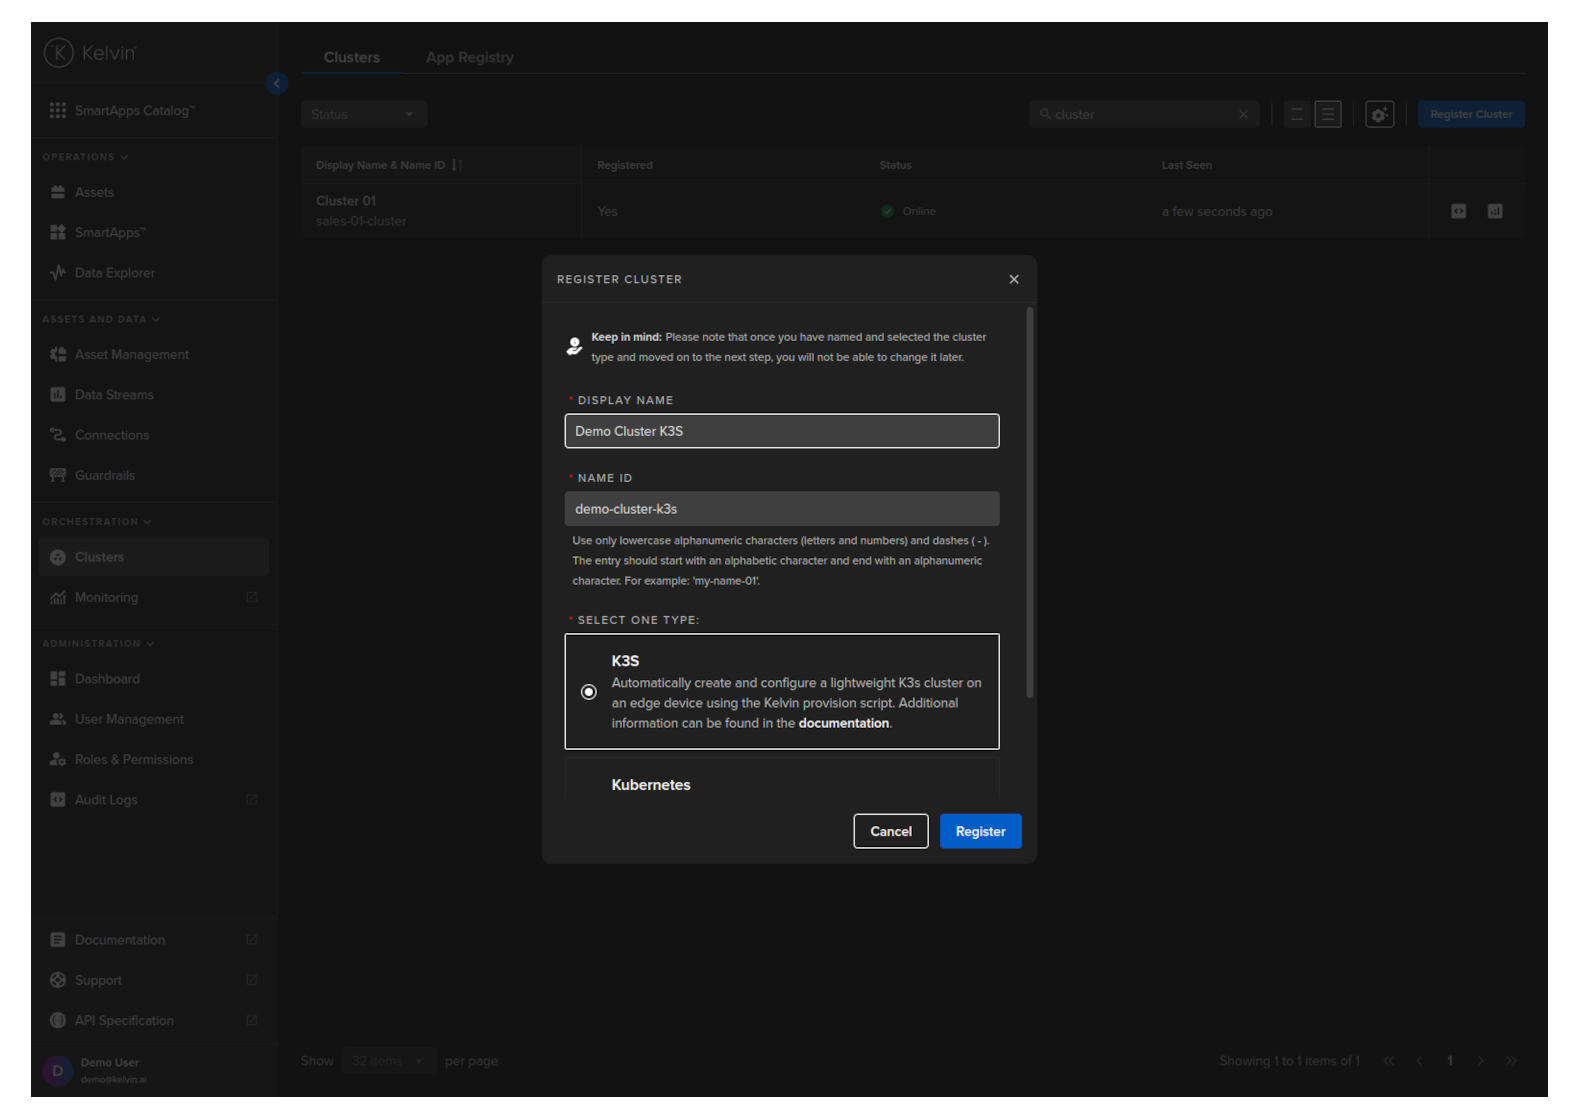The width and height of the screenshot is (1580, 1120).
Task: Collapse the sidebar with arrow button
Action: [x=277, y=84]
